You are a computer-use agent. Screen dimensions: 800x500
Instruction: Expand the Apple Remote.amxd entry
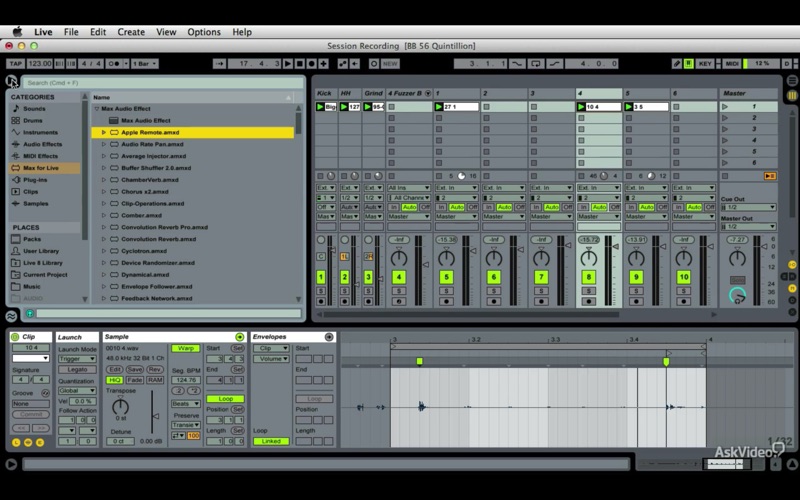[104, 132]
